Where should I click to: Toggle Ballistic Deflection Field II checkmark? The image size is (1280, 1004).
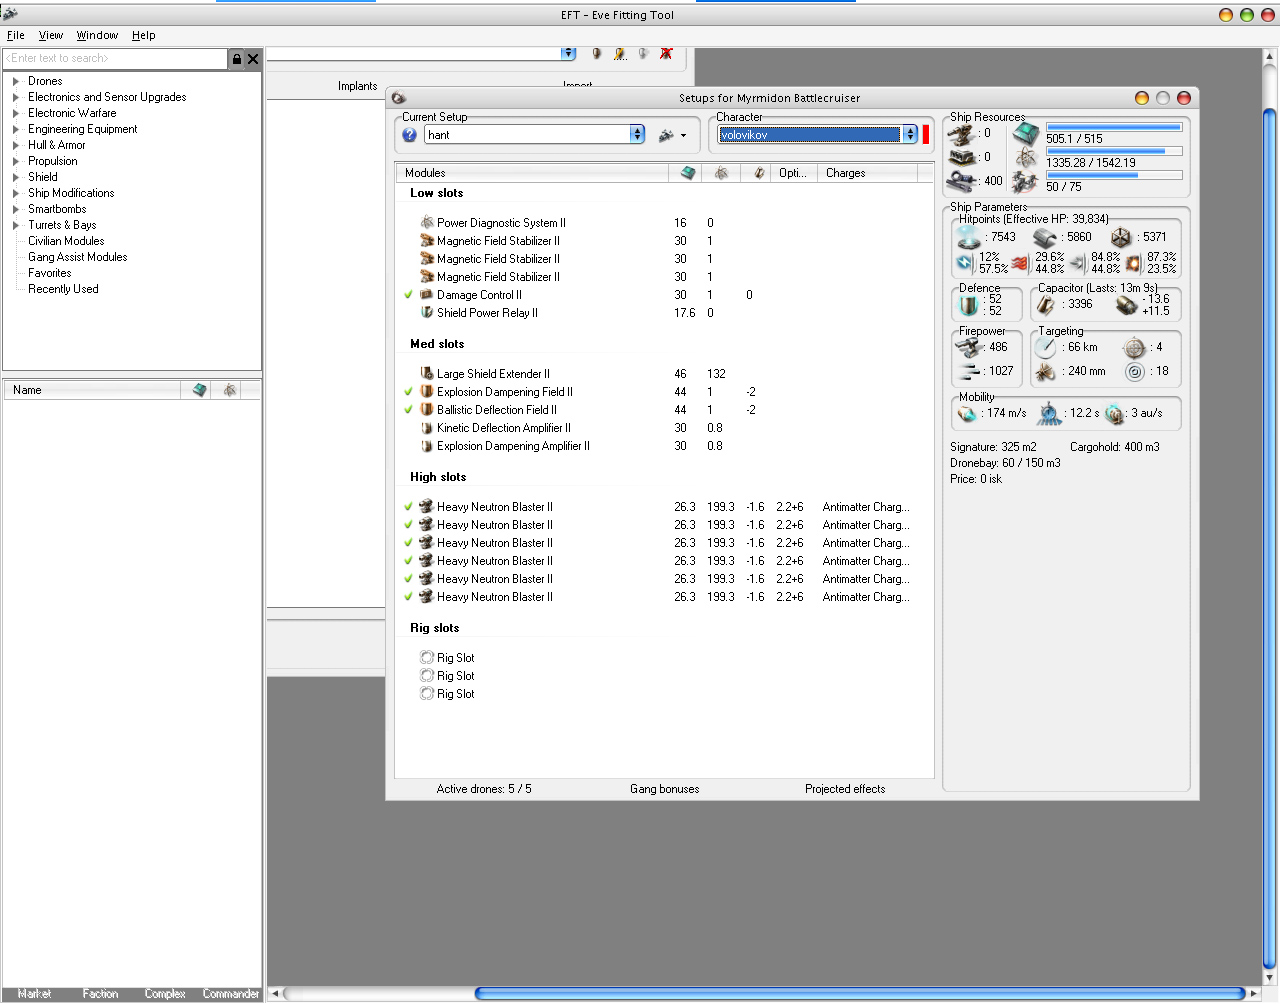[408, 410]
